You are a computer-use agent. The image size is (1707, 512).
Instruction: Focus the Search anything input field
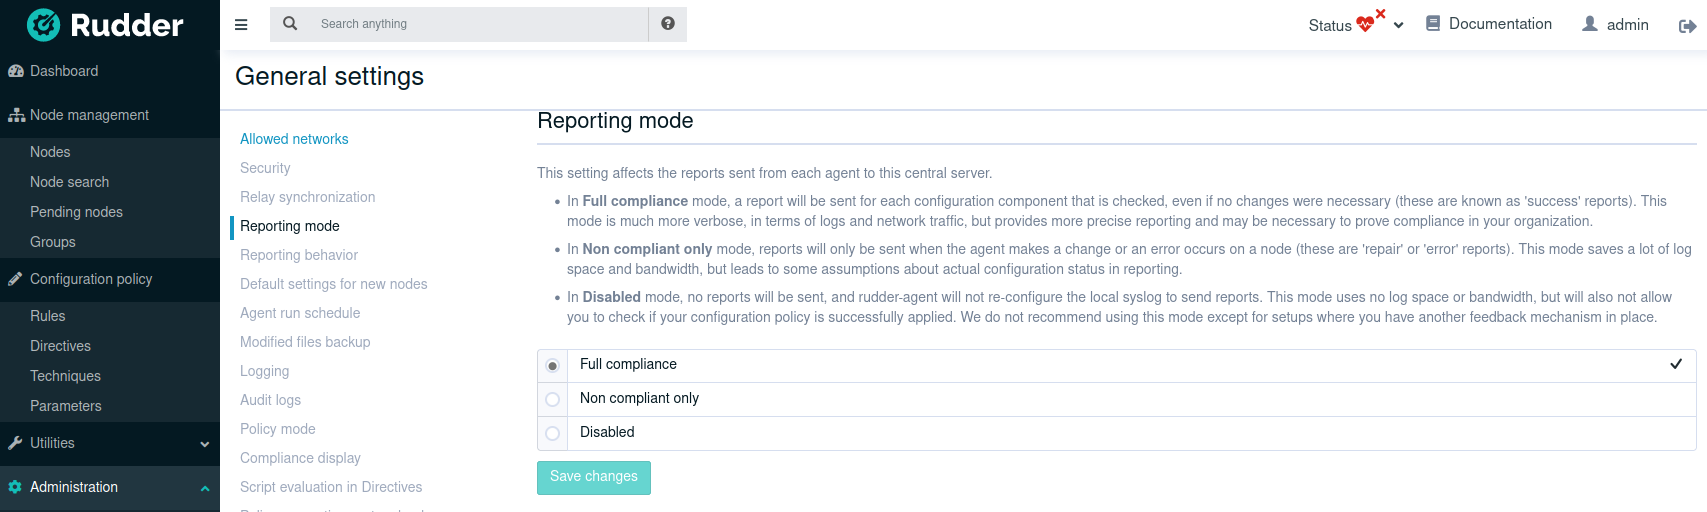(480, 24)
